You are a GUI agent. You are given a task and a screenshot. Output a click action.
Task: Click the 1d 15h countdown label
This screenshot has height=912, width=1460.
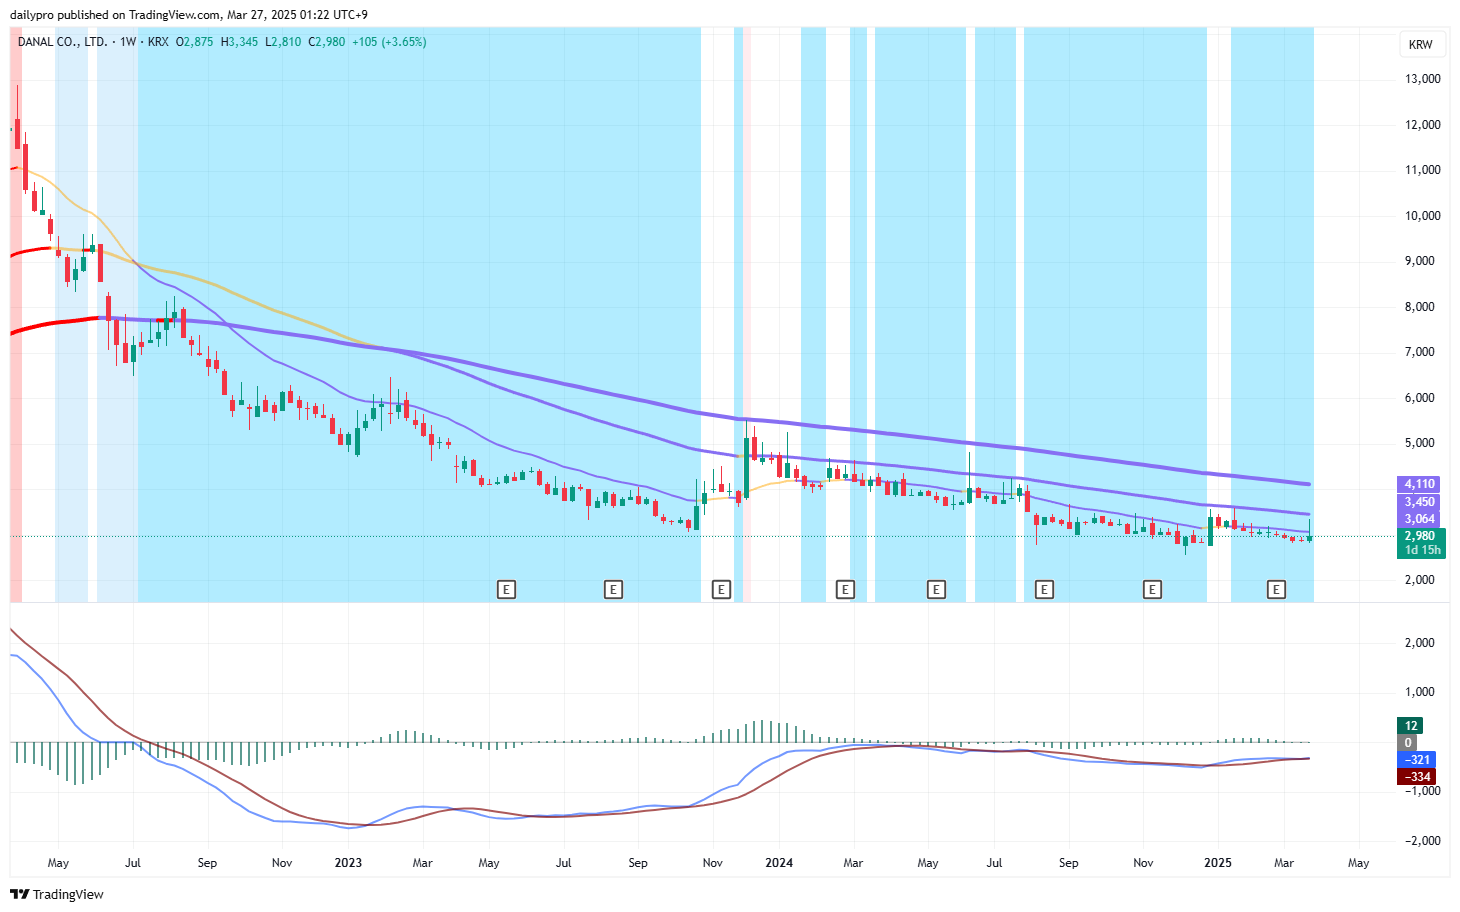[1421, 551]
